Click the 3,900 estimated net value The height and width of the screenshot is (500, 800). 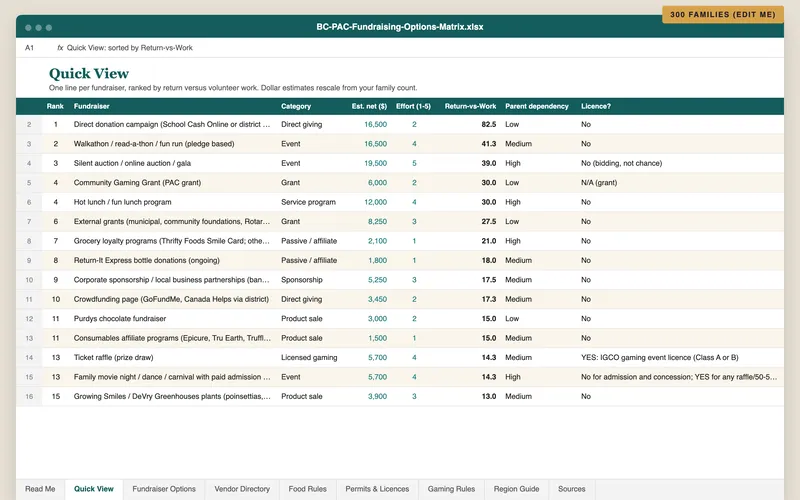click(378, 396)
